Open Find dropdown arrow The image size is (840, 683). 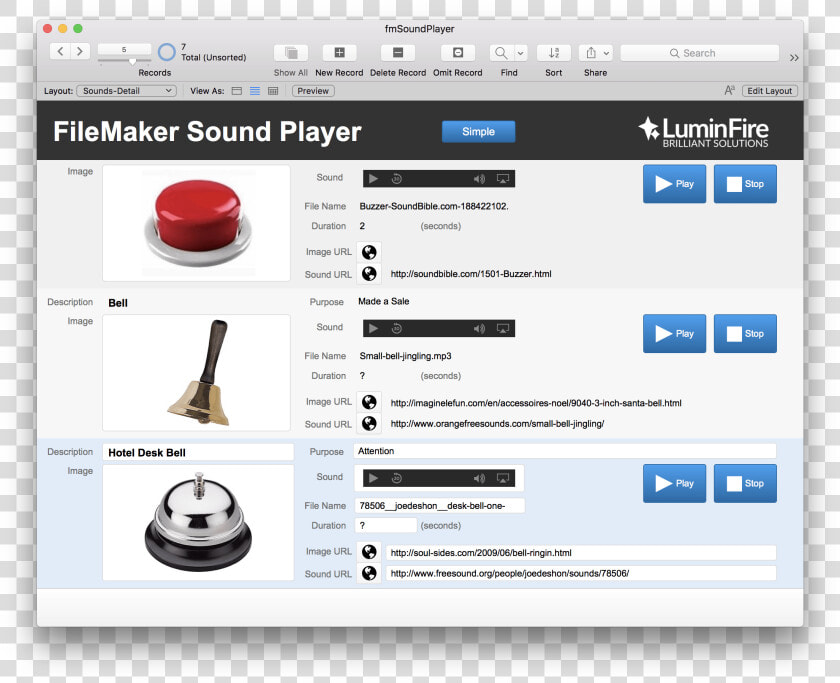tap(520, 52)
